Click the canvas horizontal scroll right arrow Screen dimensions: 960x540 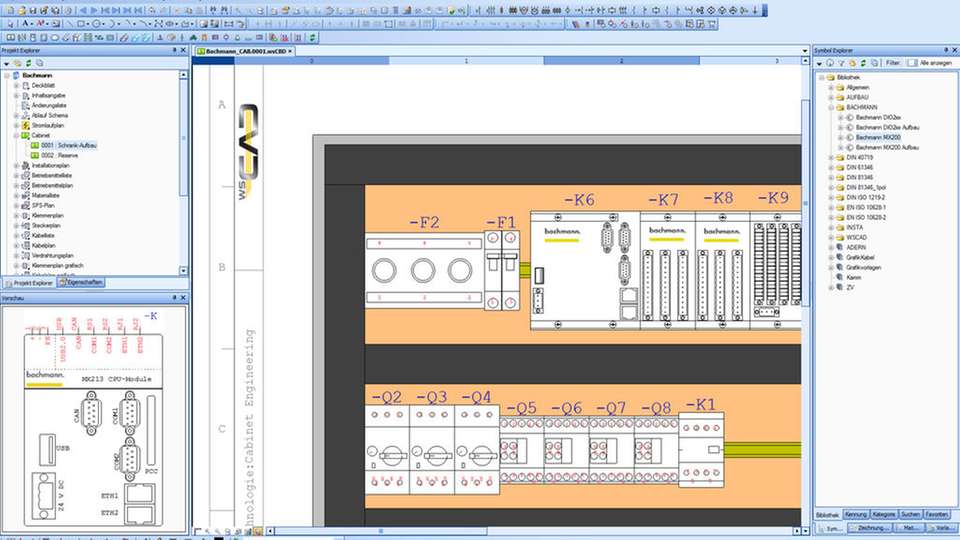tap(797, 531)
